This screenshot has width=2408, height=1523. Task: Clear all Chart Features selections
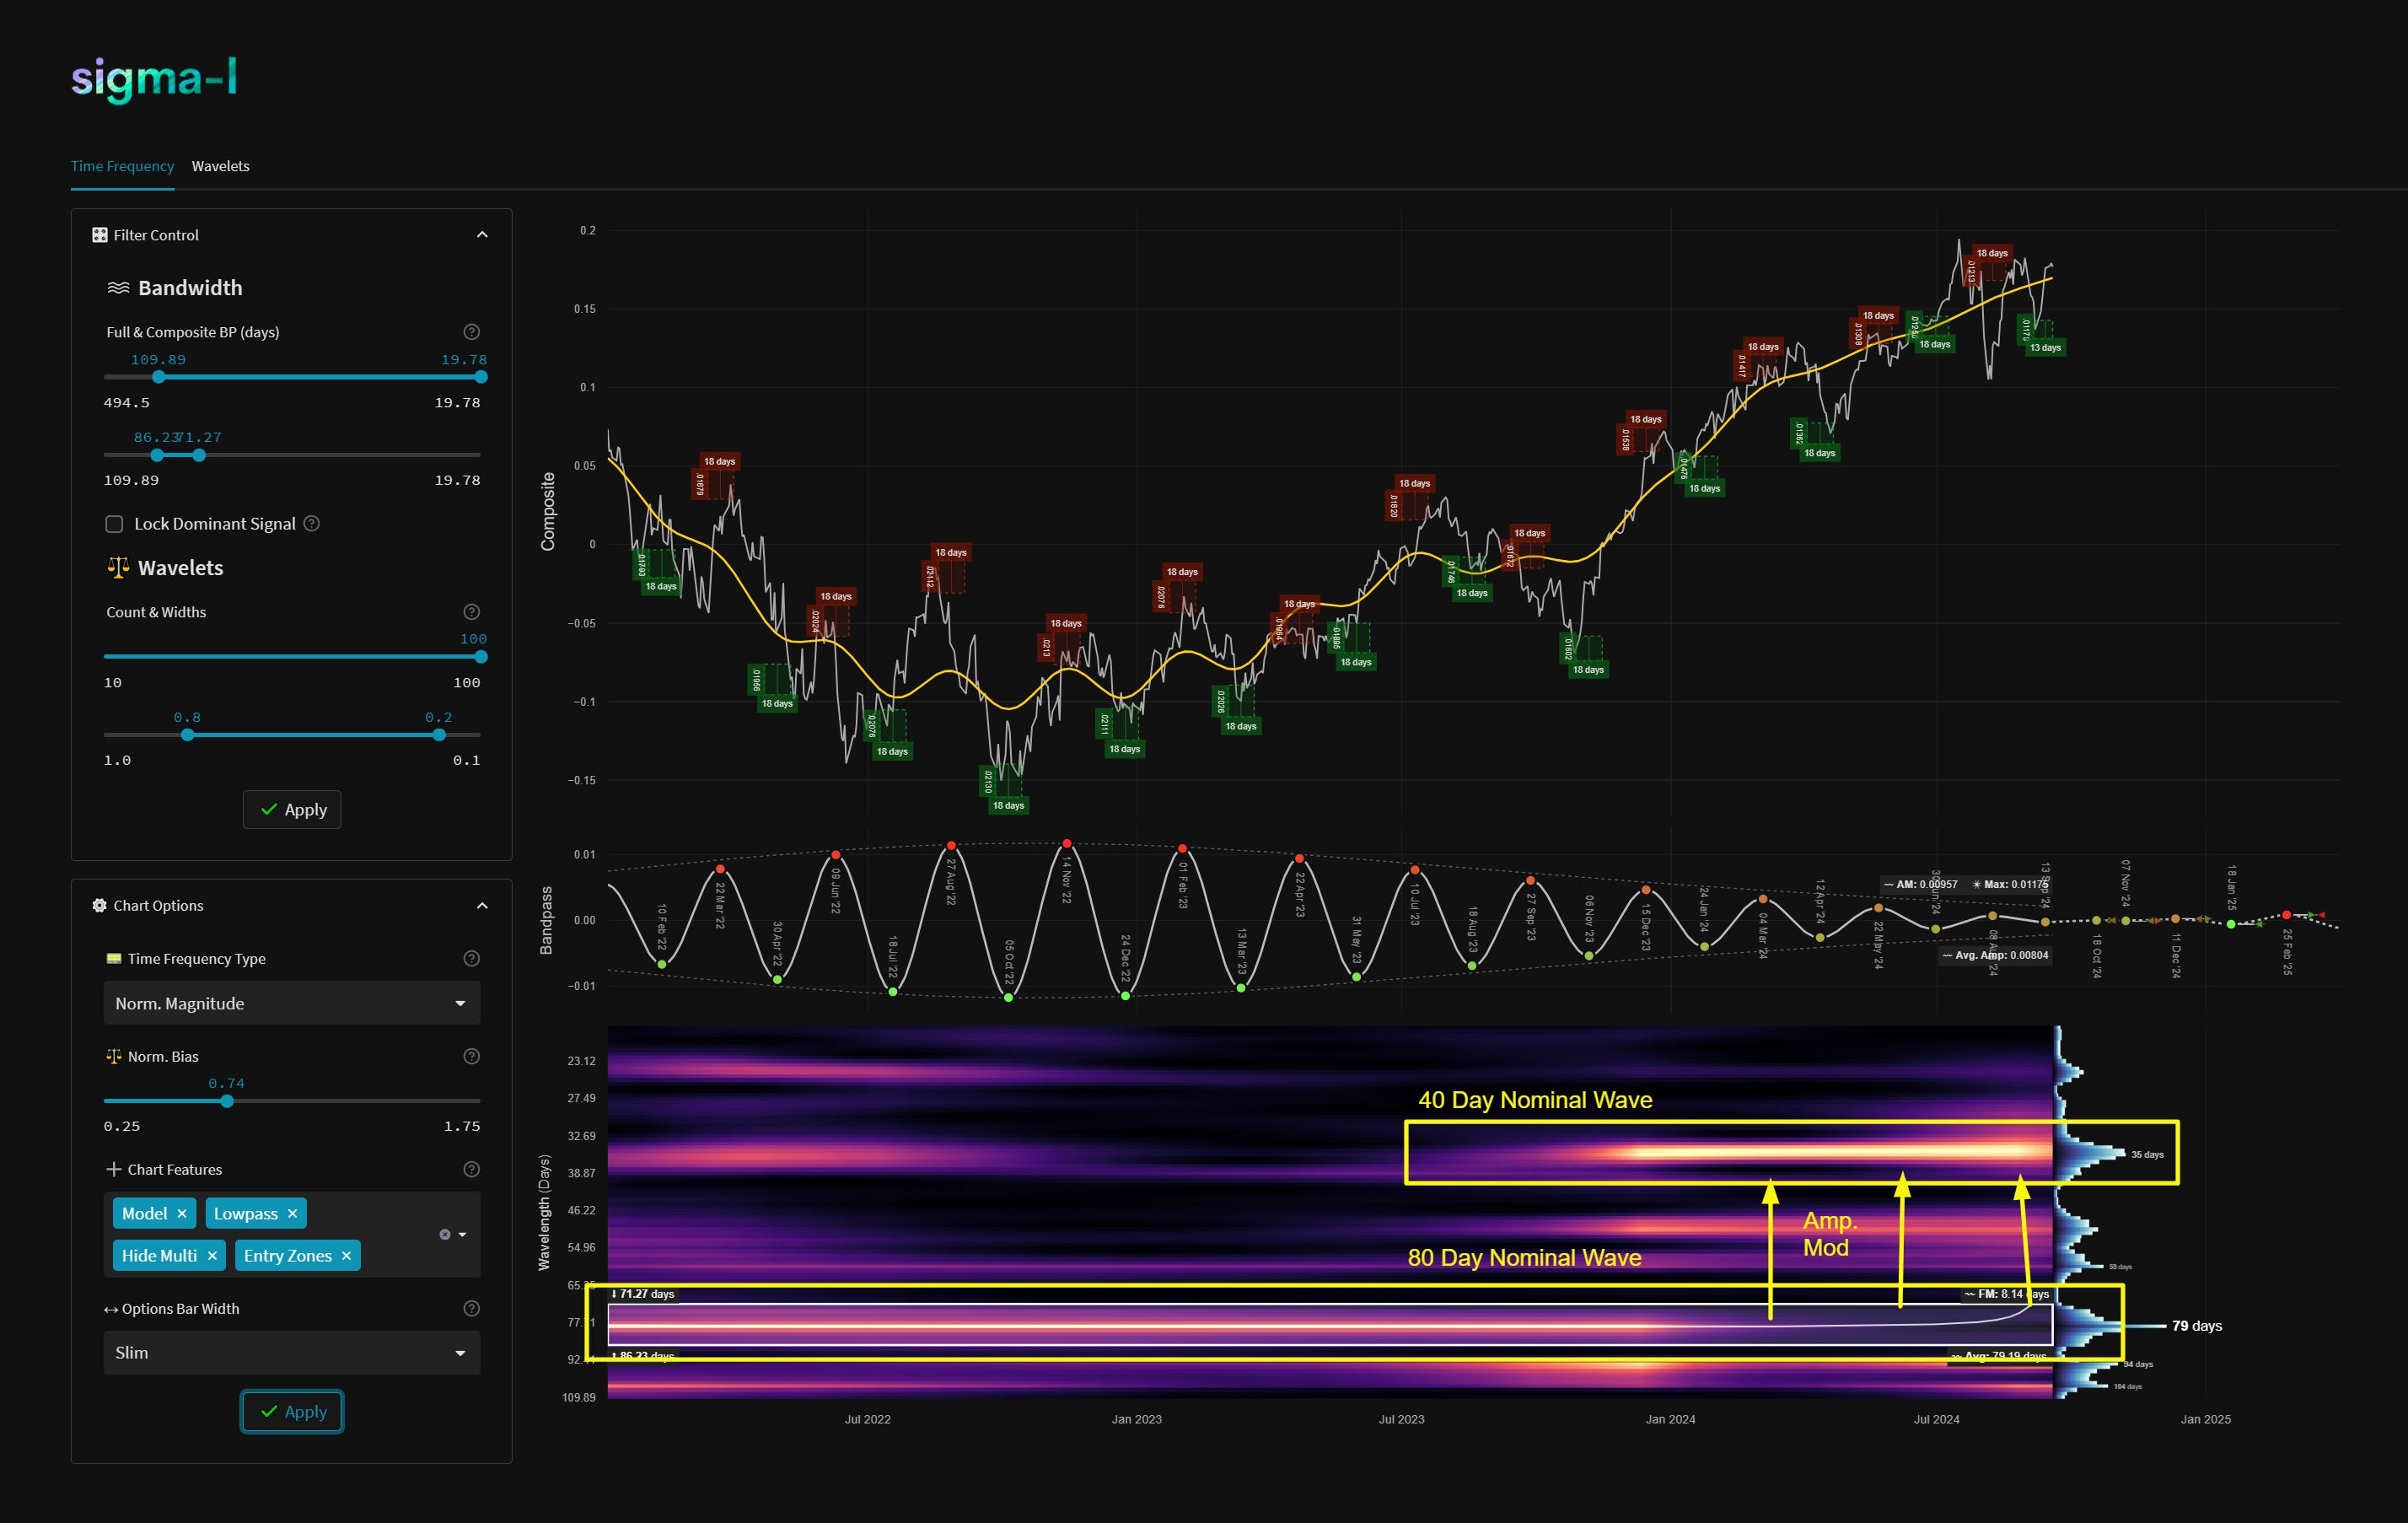(x=445, y=1235)
